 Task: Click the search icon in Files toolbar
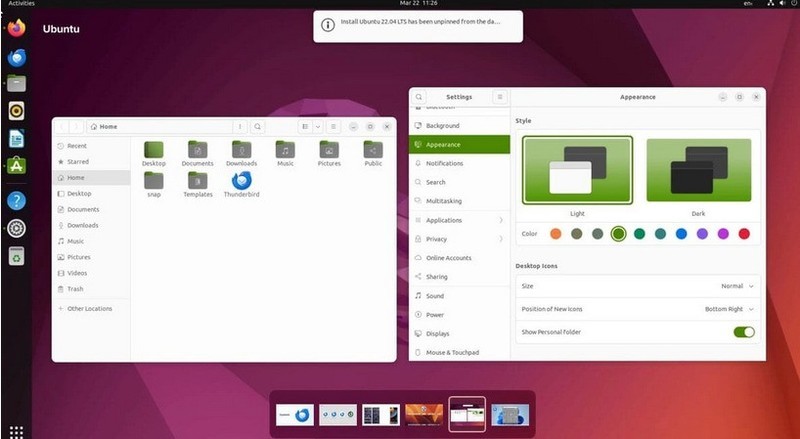tap(258, 127)
